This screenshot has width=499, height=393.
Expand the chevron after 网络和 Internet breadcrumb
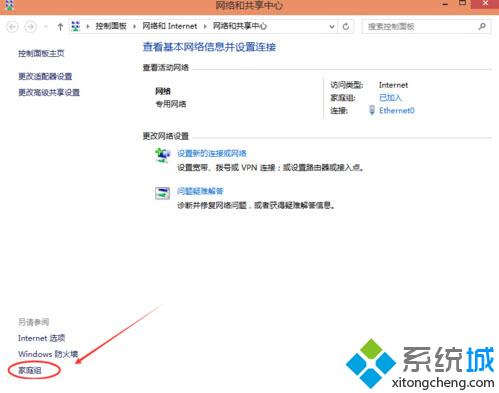tap(205, 26)
